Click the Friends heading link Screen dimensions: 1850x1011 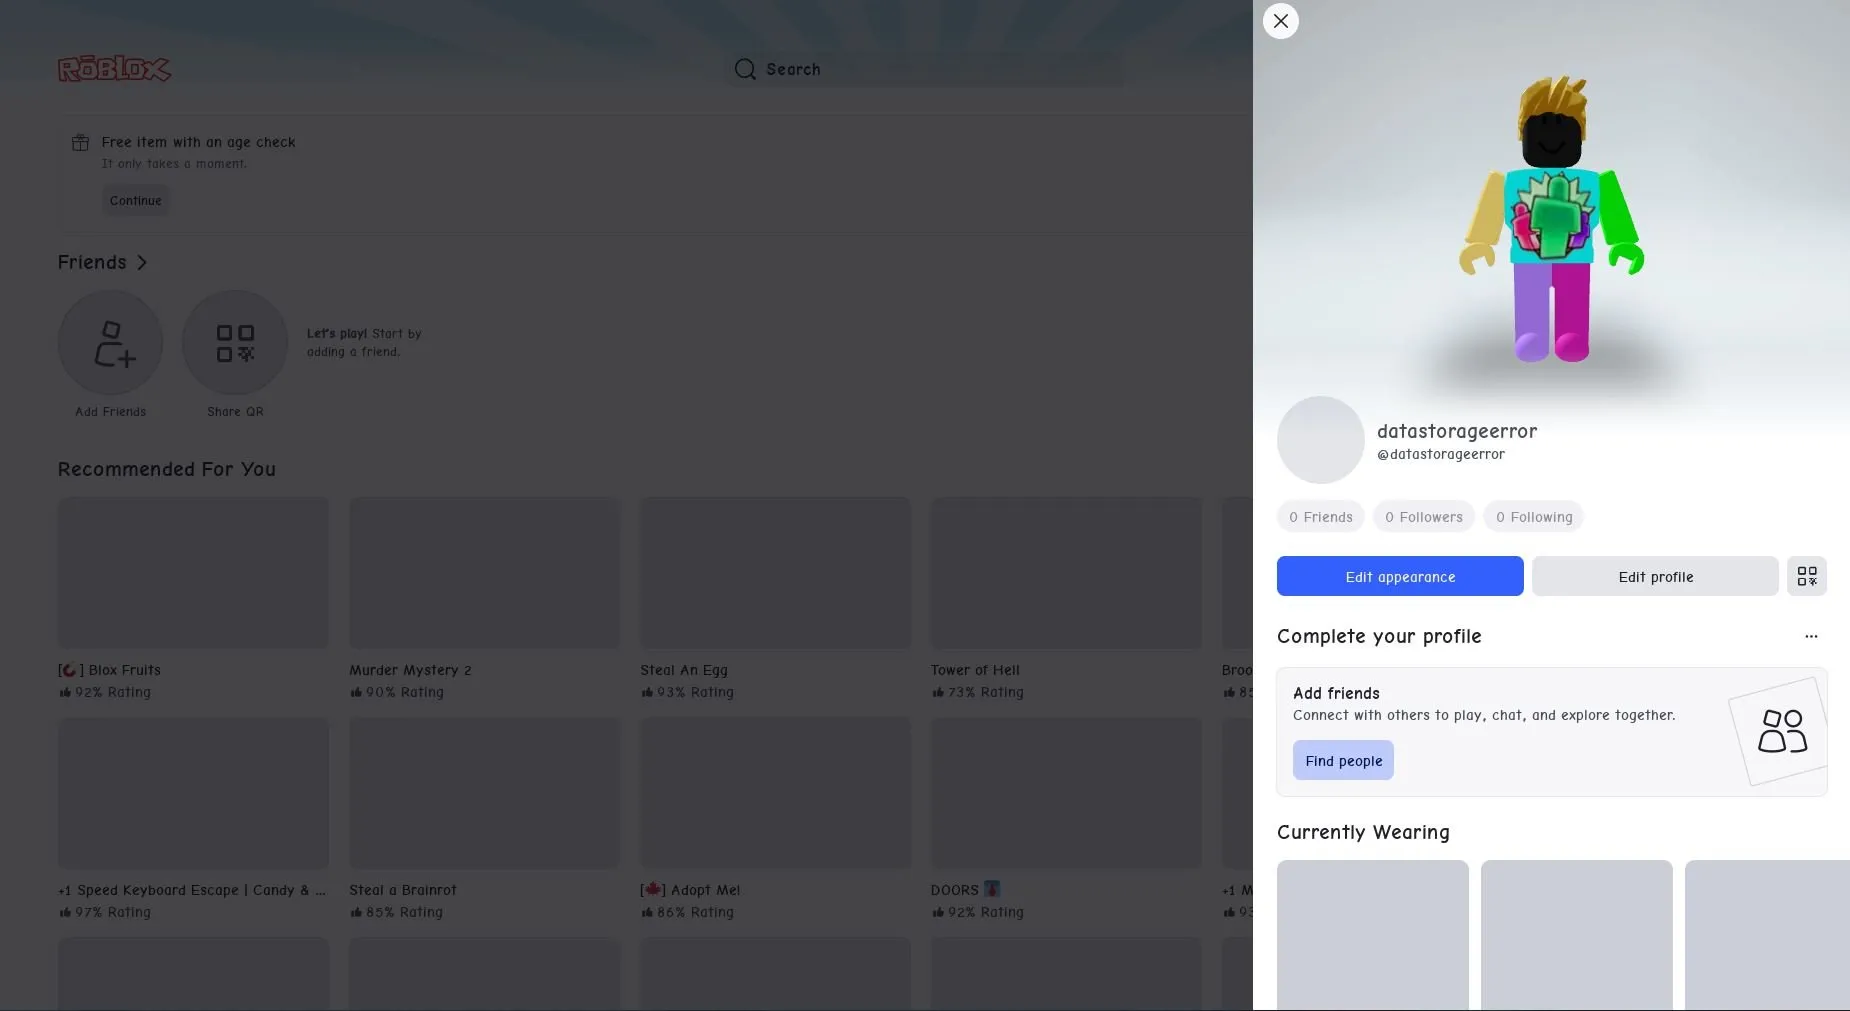[92, 262]
